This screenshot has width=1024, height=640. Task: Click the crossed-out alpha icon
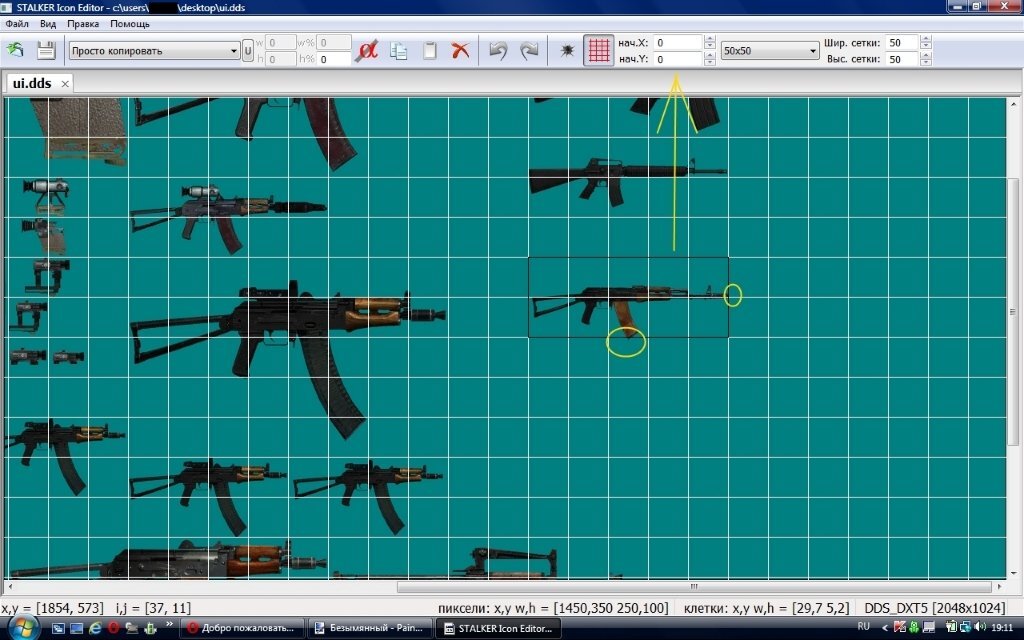point(367,50)
